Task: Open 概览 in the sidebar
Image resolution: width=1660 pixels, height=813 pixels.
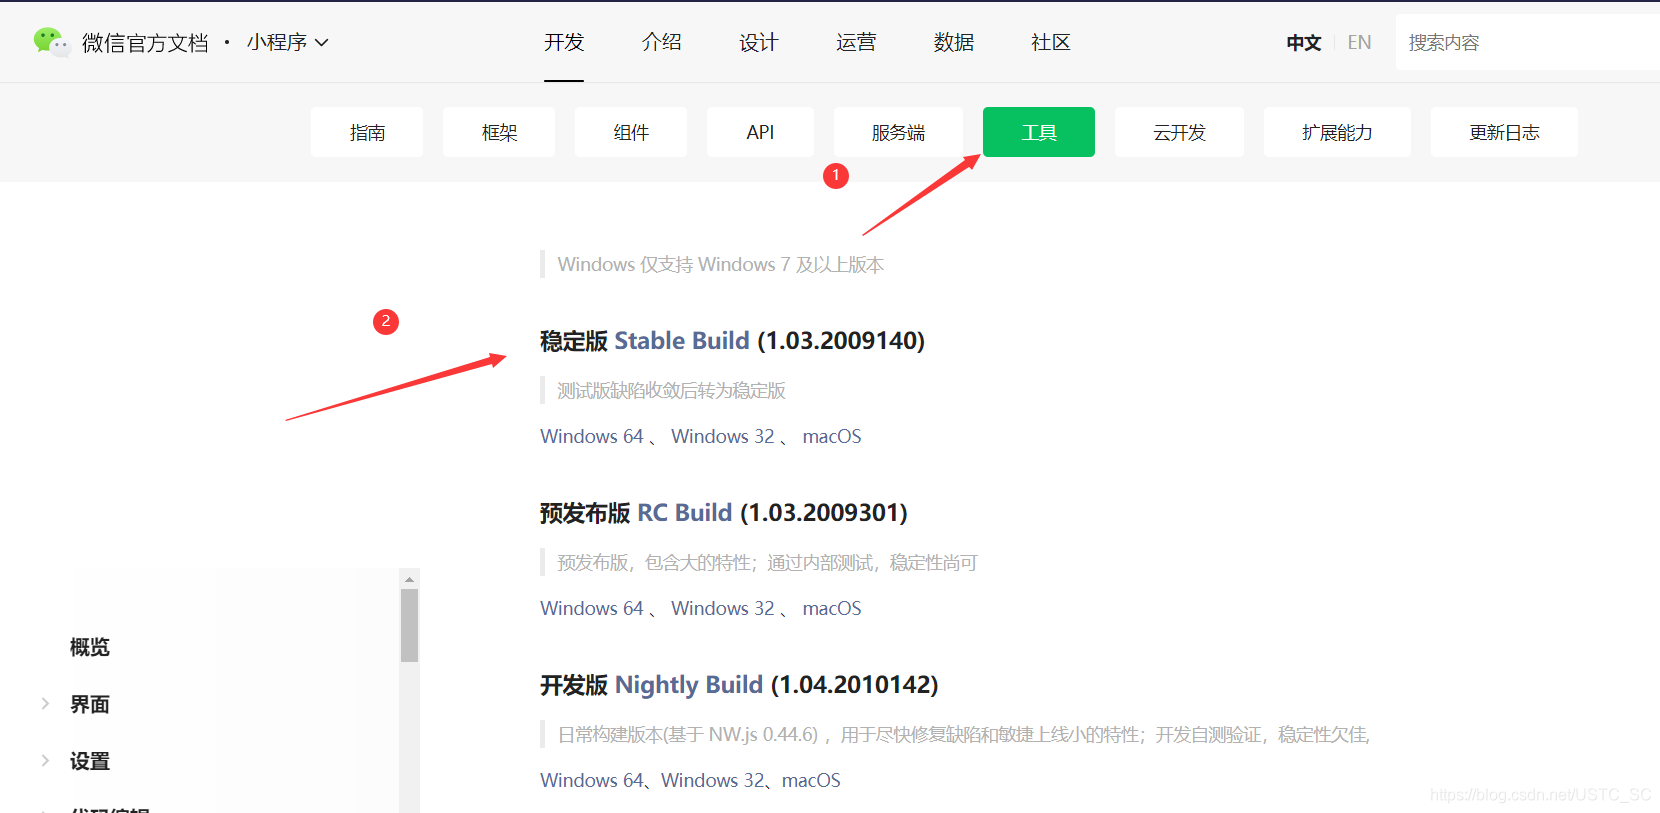Action: point(90,647)
